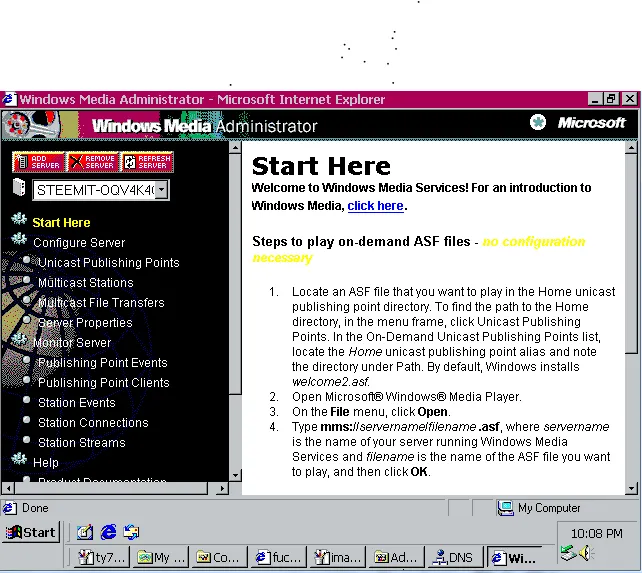Click the menu frame vertical scrollbar thumb
This screenshot has height=573, width=642.
(235, 274)
